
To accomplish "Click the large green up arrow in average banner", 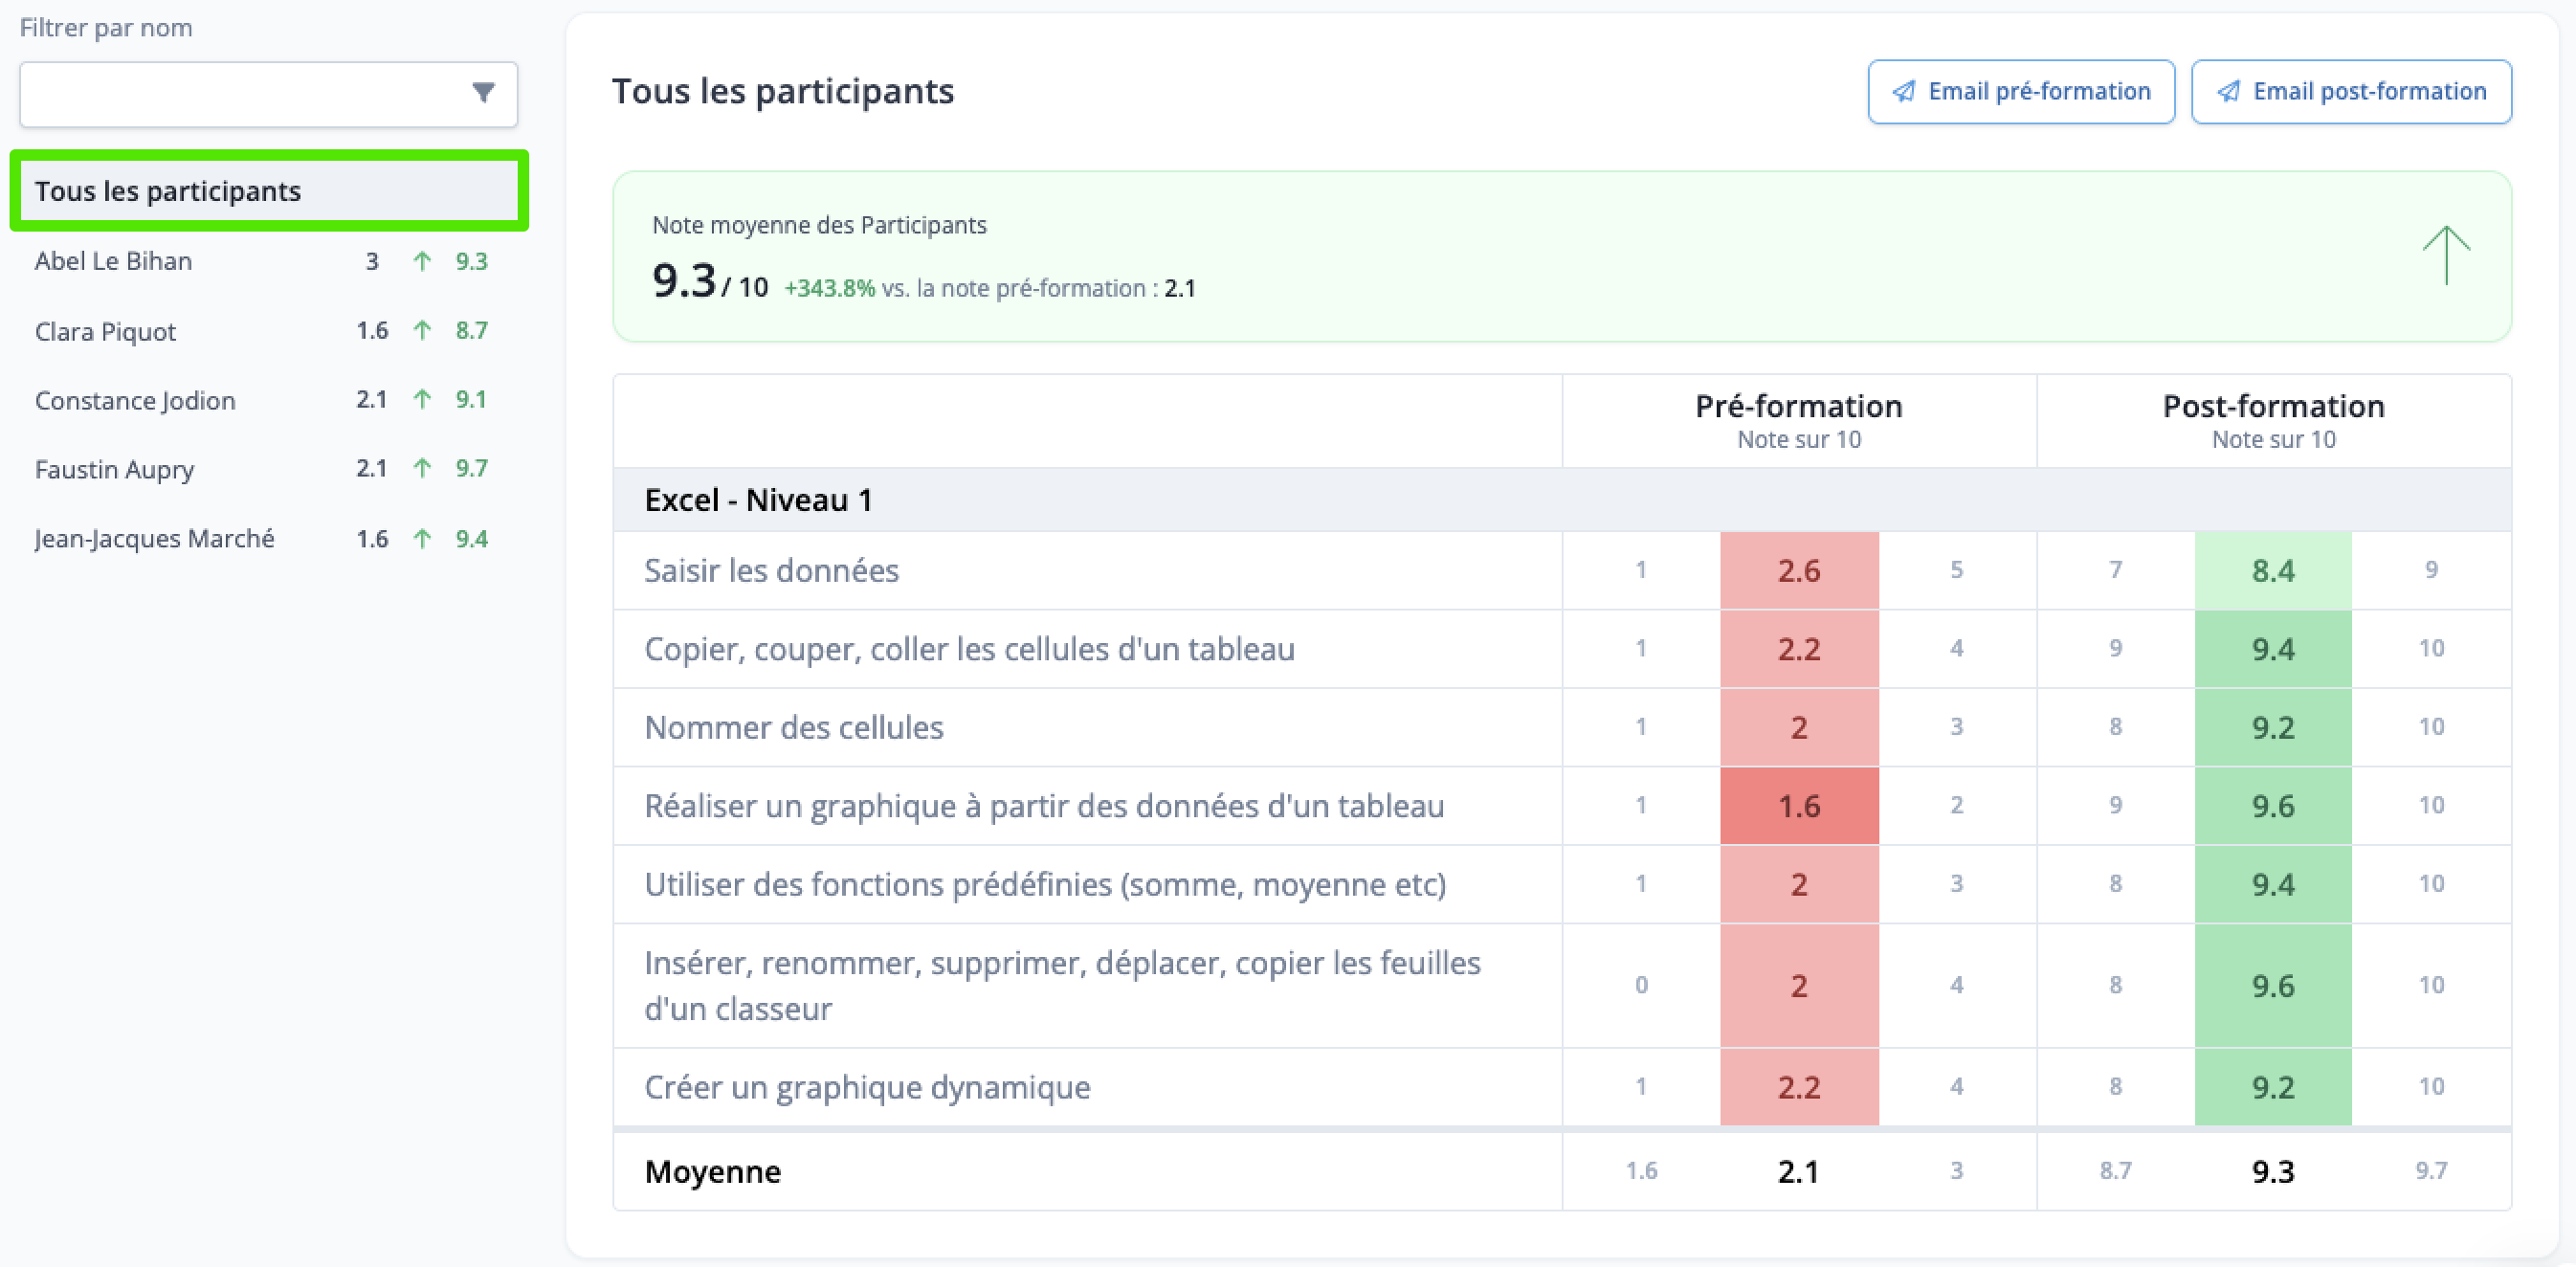I will [x=2446, y=256].
